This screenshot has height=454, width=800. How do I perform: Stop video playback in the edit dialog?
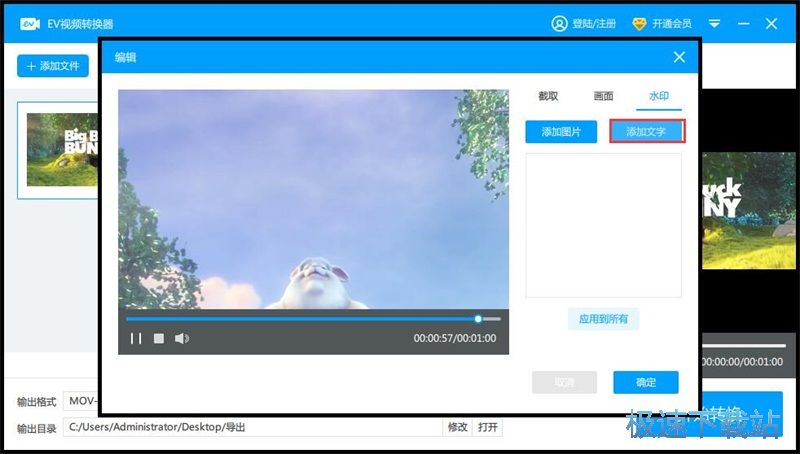pyautogui.click(x=159, y=338)
